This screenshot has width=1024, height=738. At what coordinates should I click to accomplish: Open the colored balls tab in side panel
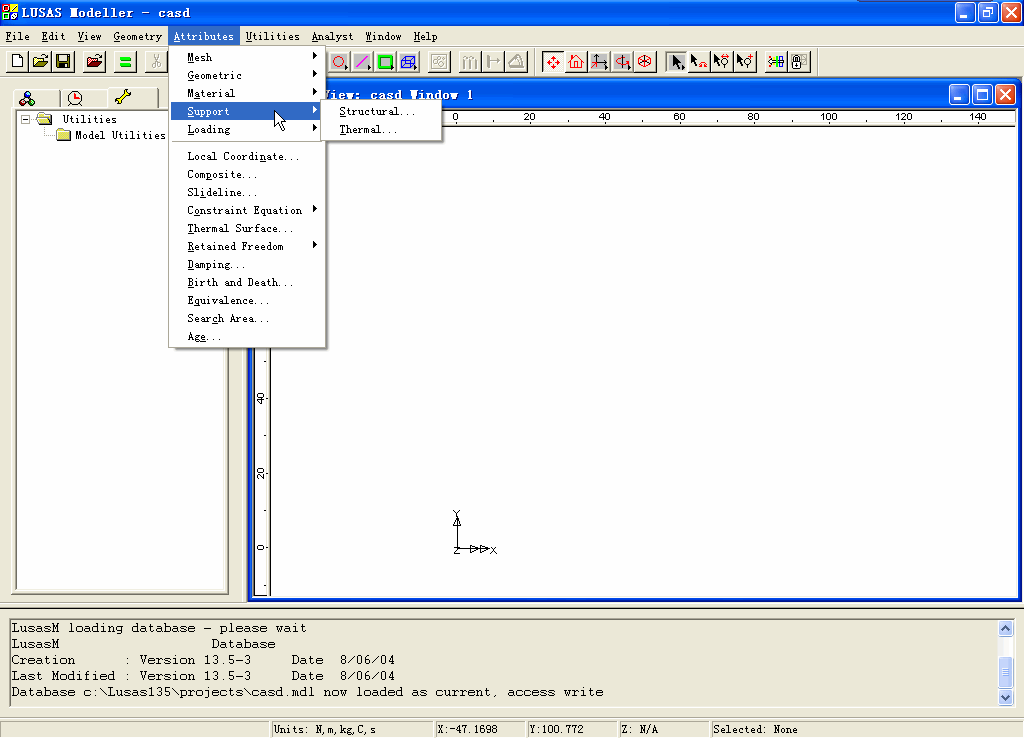point(27,99)
